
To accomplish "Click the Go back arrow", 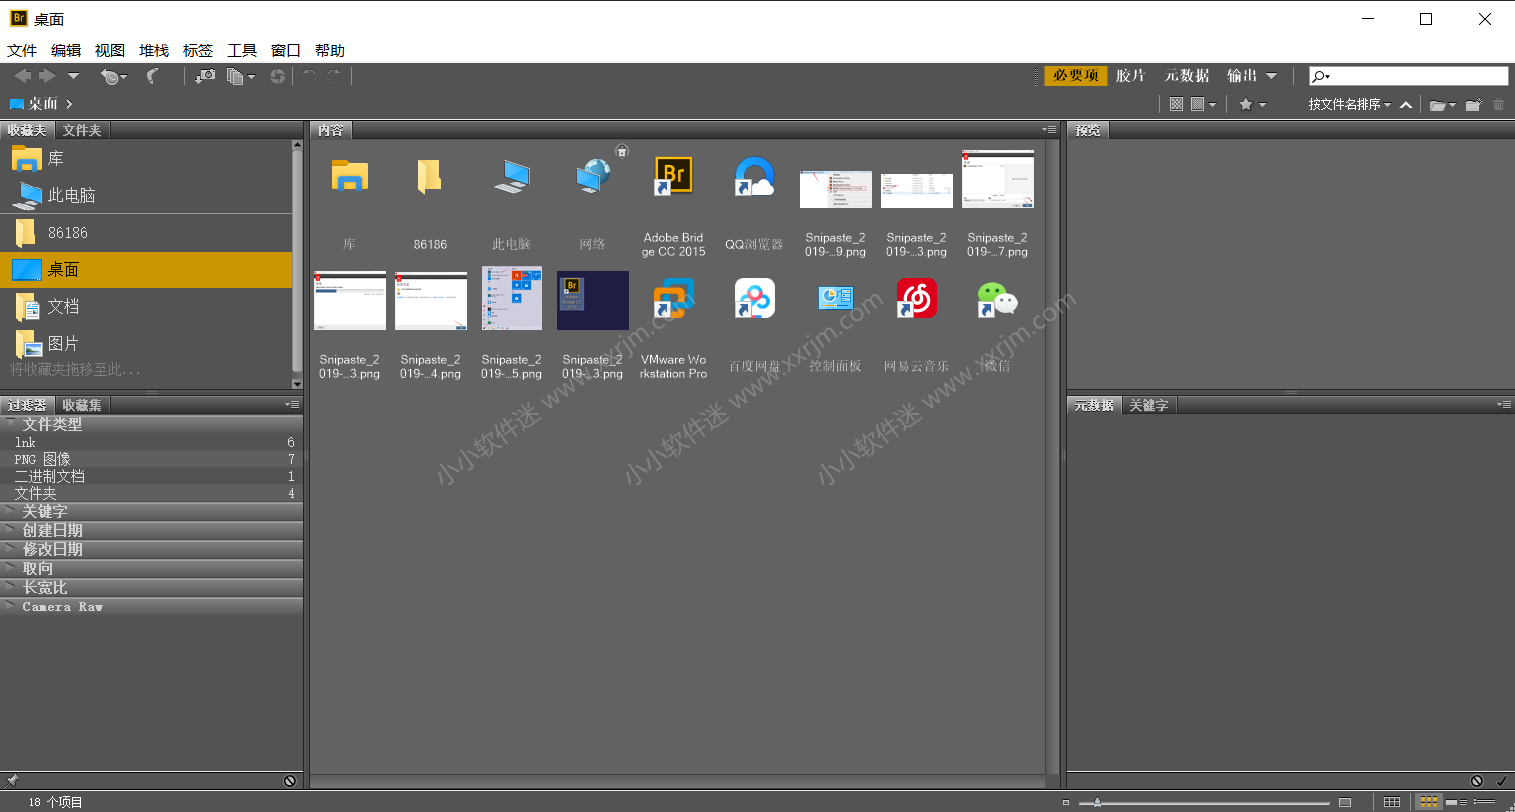I will [x=22, y=76].
